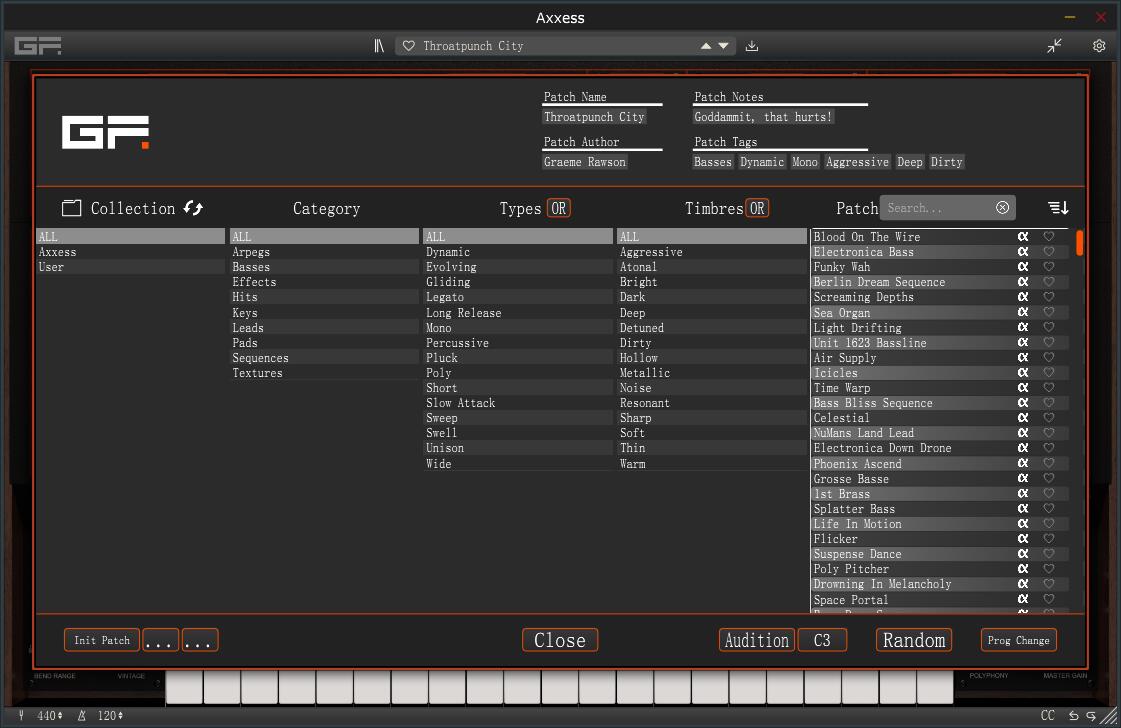Image resolution: width=1121 pixels, height=728 pixels.
Task: Go to next patch with down arrow
Action: coord(724,46)
